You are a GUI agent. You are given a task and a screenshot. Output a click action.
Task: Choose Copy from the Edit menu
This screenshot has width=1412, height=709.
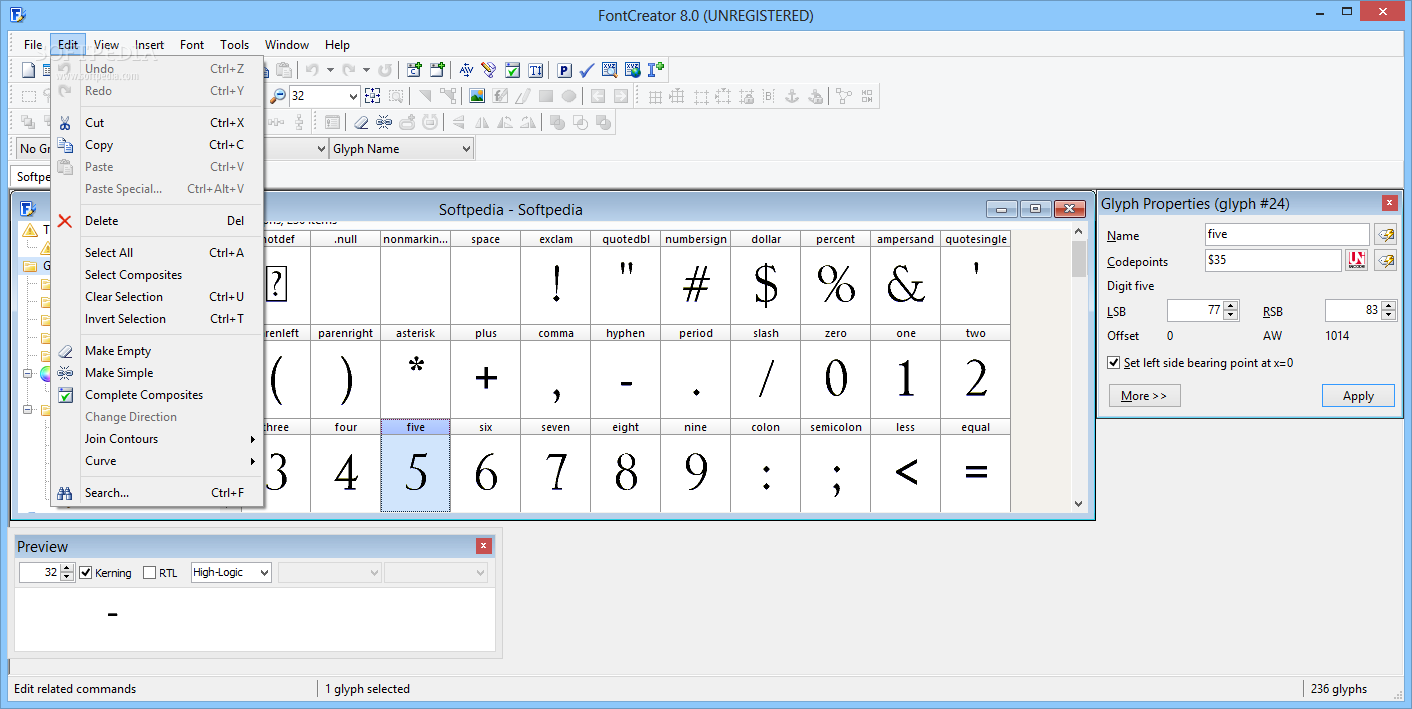click(x=158, y=145)
